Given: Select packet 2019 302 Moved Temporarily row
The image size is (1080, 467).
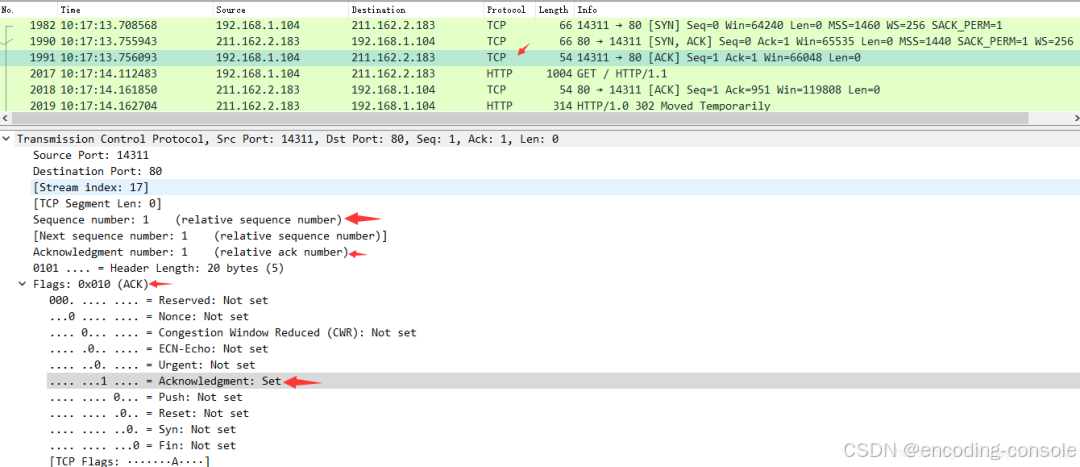Looking at the screenshot, I should pyautogui.click(x=540, y=105).
